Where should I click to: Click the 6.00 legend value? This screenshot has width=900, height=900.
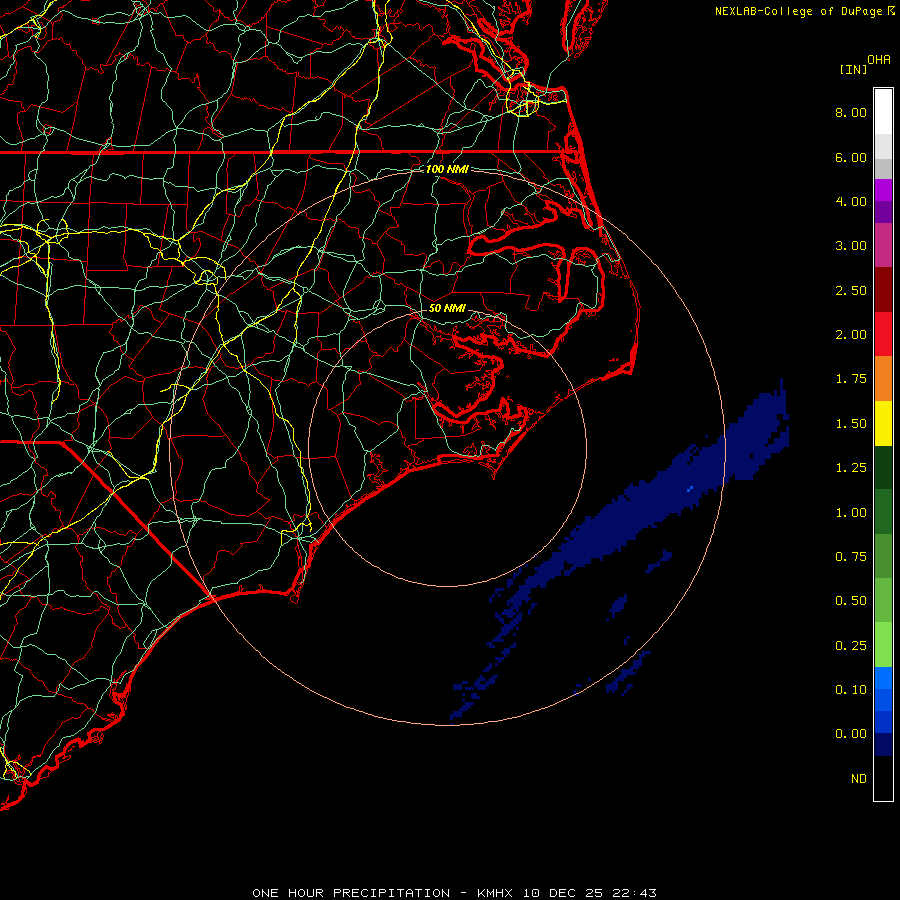click(851, 157)
